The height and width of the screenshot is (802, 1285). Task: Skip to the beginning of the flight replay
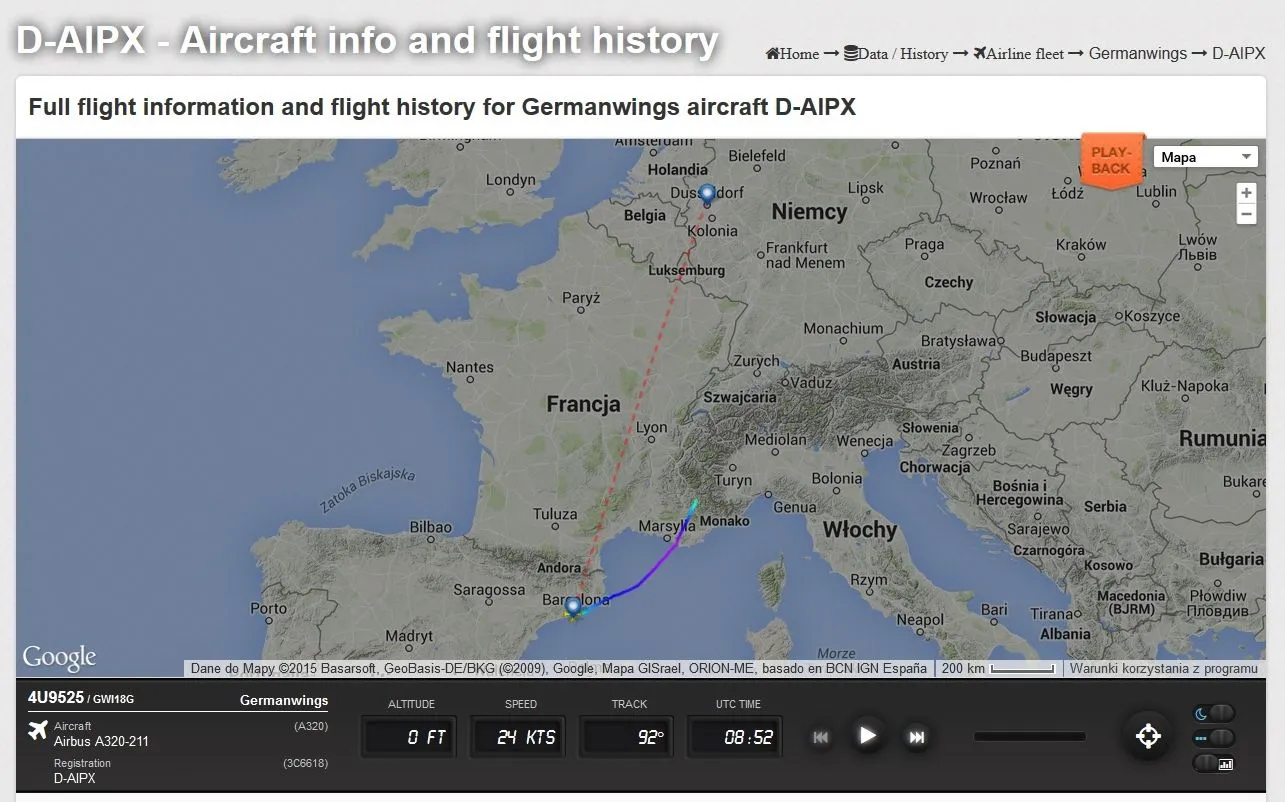820,736
